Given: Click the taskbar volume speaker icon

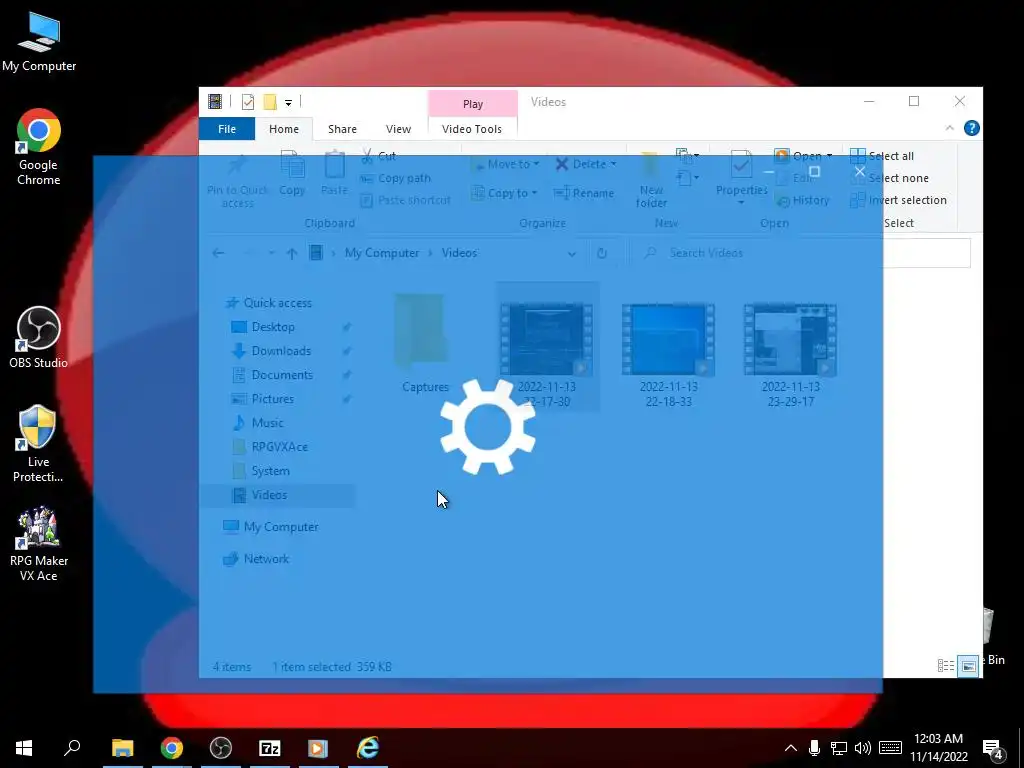Looking at the screenshot, I should [863, 748].
